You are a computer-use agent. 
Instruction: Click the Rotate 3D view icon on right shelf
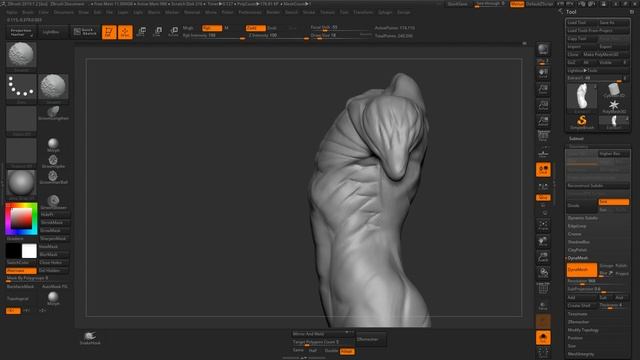pyautogui.click(x=543, y=273)
